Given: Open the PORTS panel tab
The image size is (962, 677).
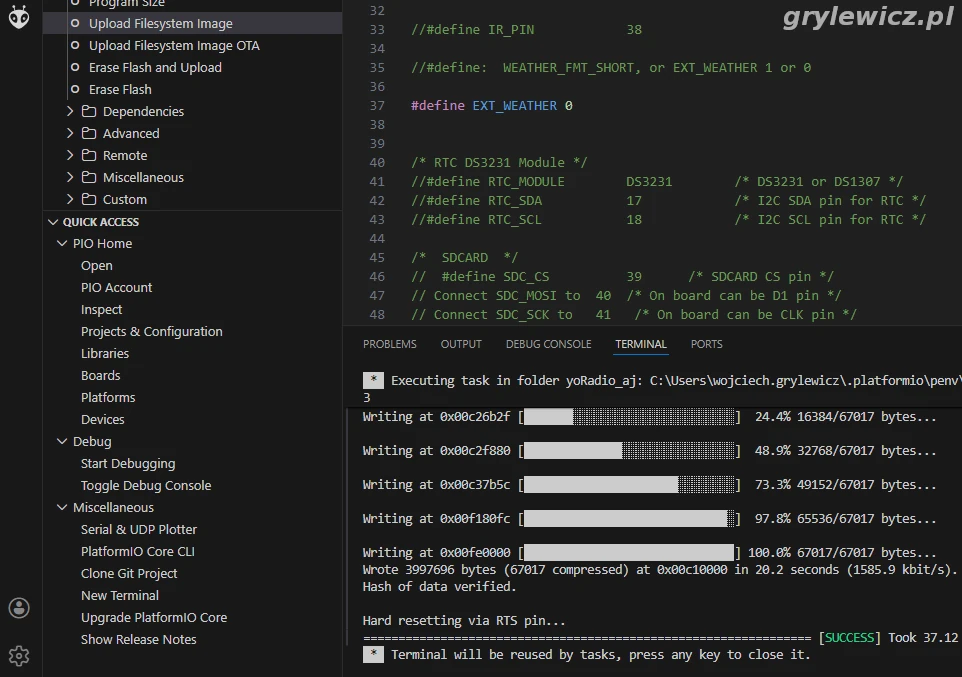Looking at the screenshot, I should click(706, 344).
